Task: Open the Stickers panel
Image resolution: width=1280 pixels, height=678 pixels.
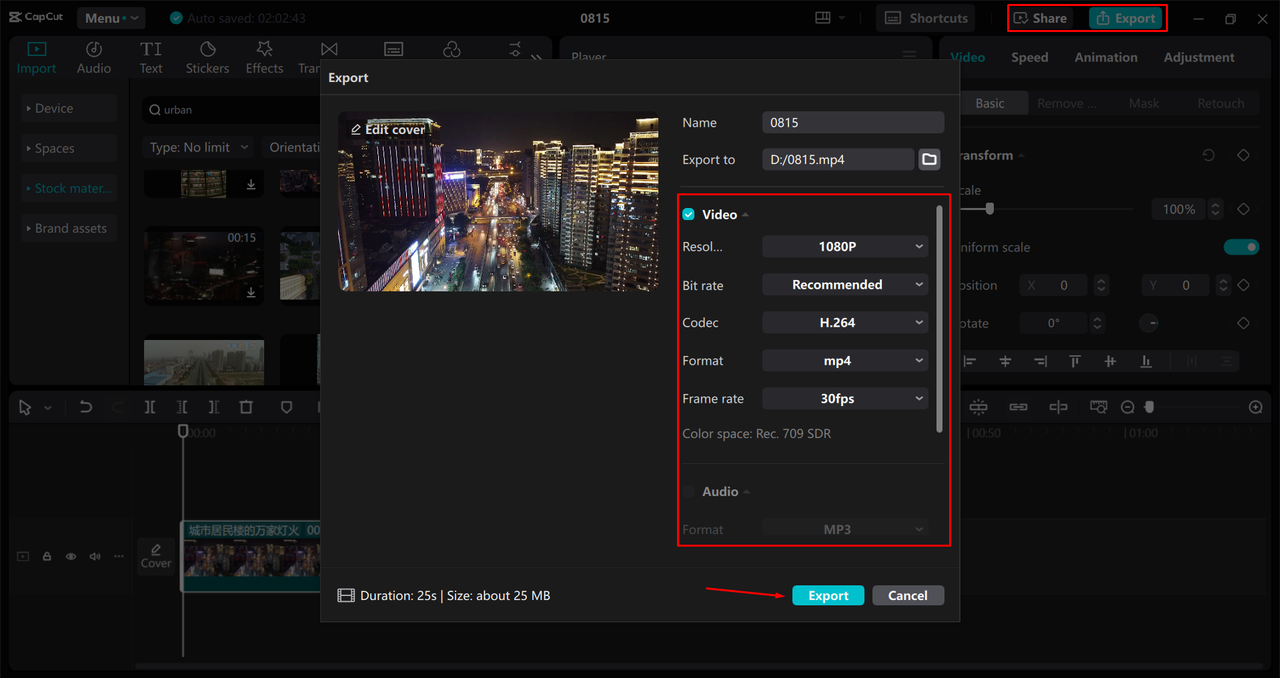Action: pyautogui.click(x=207, y=58)
